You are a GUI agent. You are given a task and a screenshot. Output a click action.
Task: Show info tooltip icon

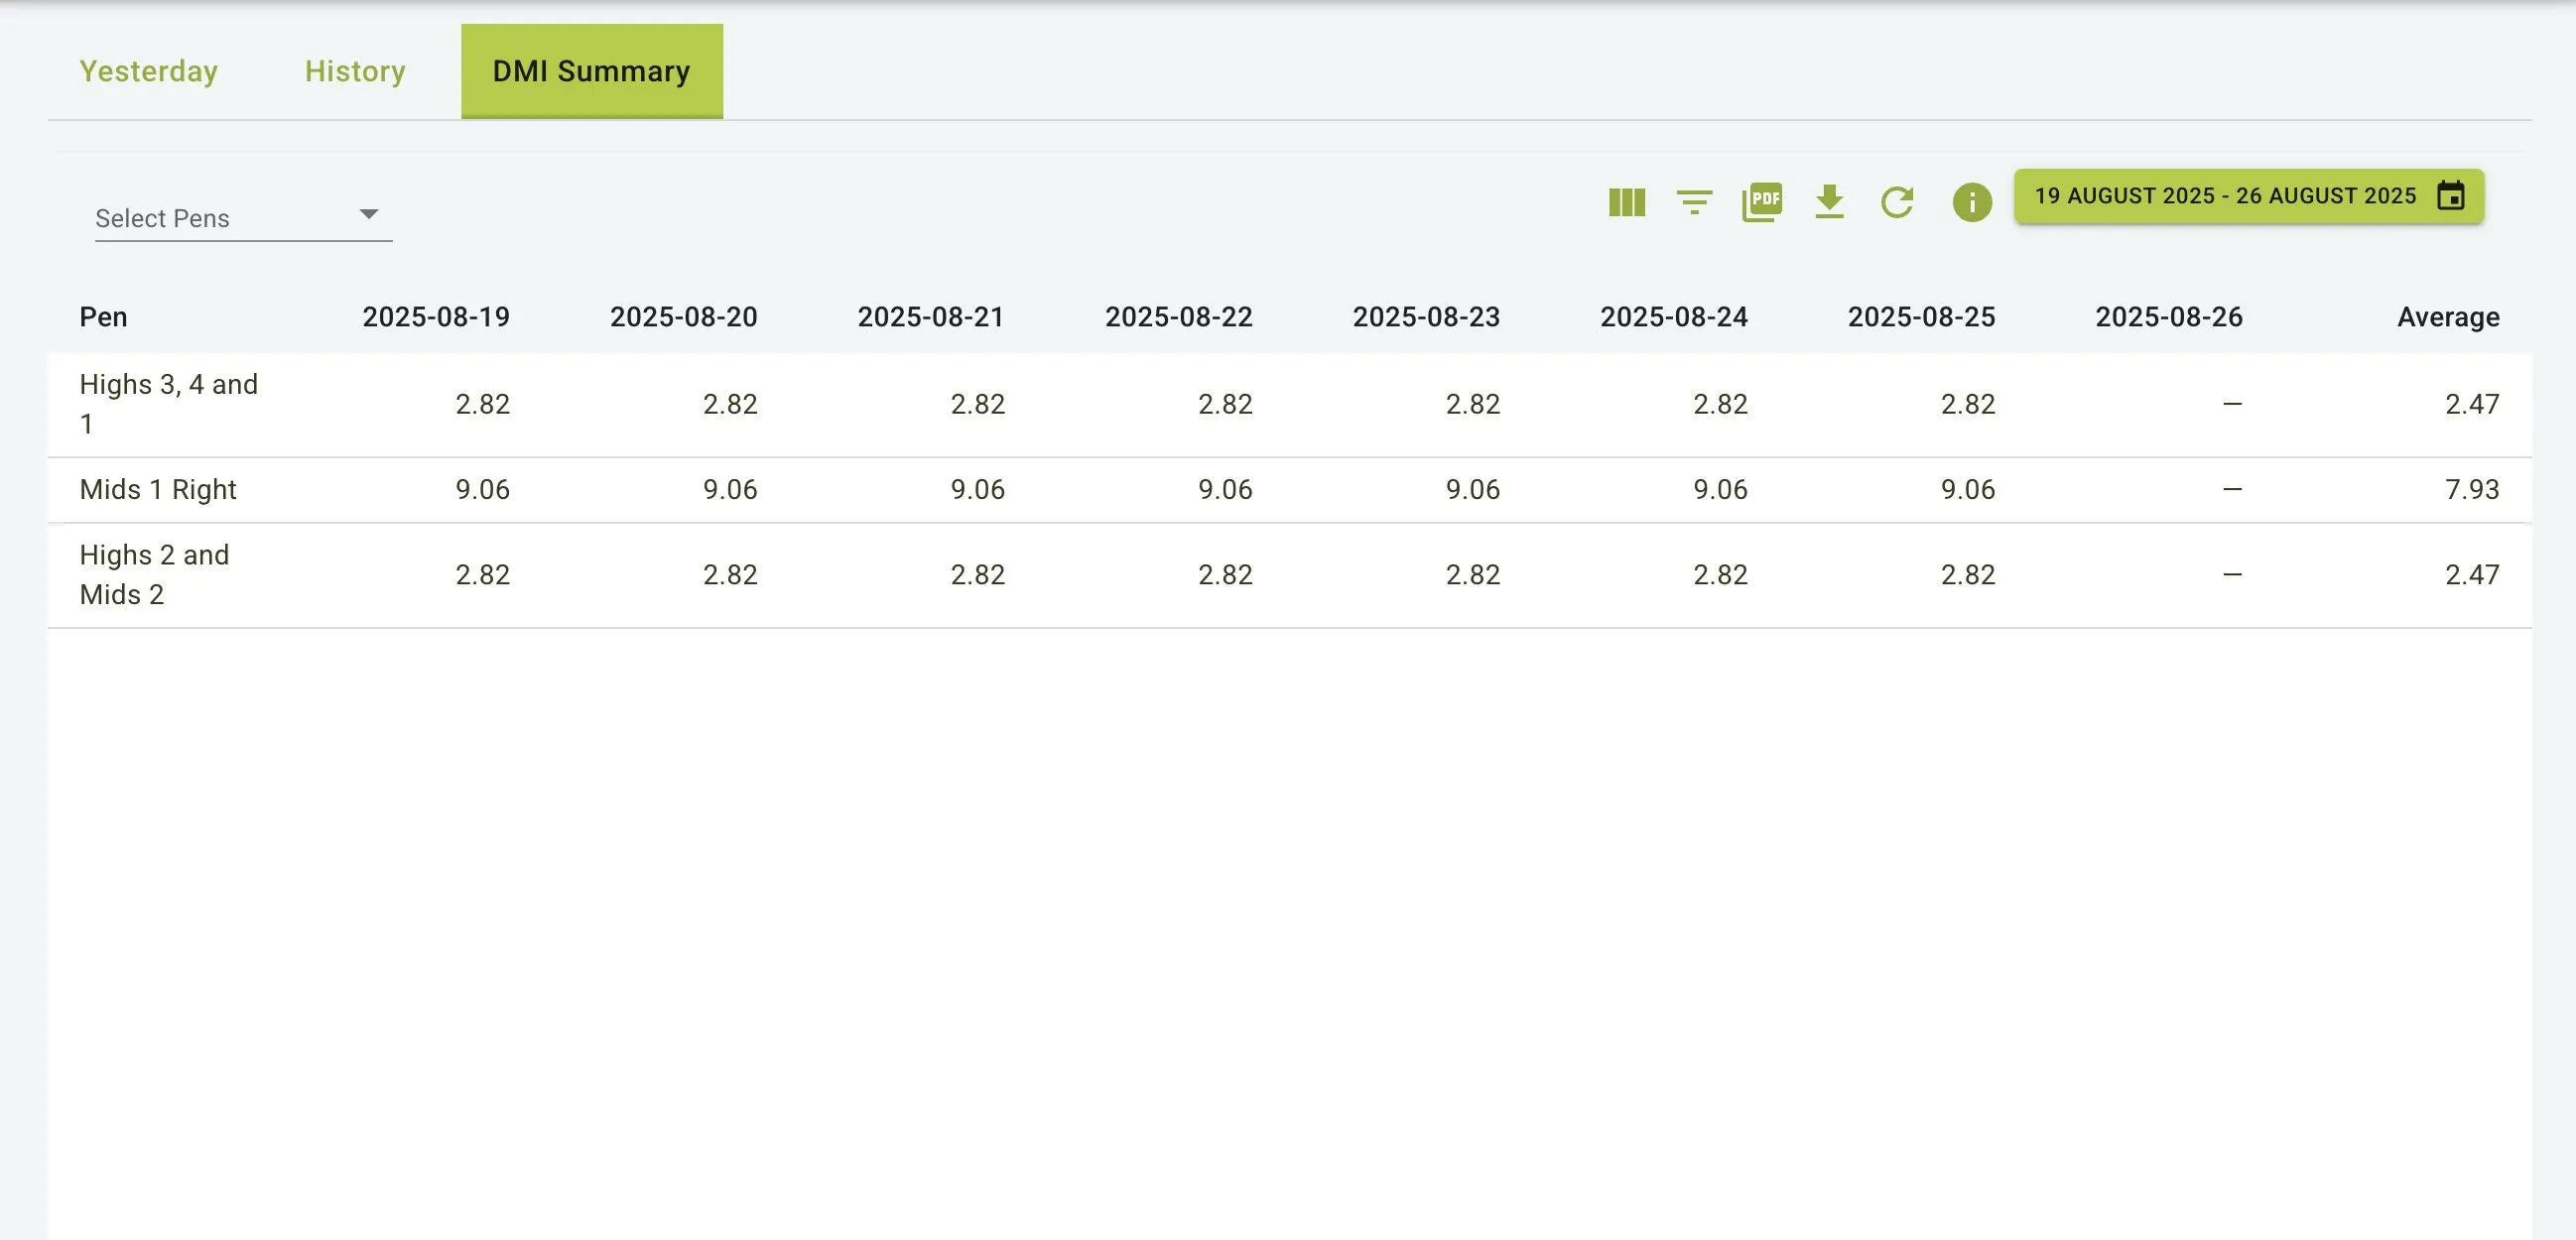click(1972, 202)
